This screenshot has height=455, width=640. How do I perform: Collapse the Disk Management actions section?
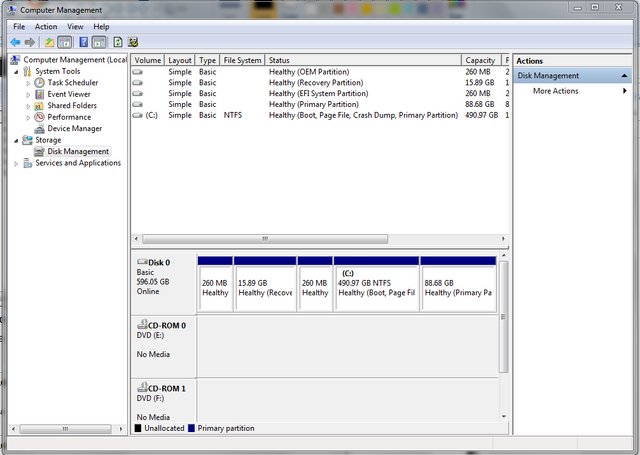pos(624,75)
